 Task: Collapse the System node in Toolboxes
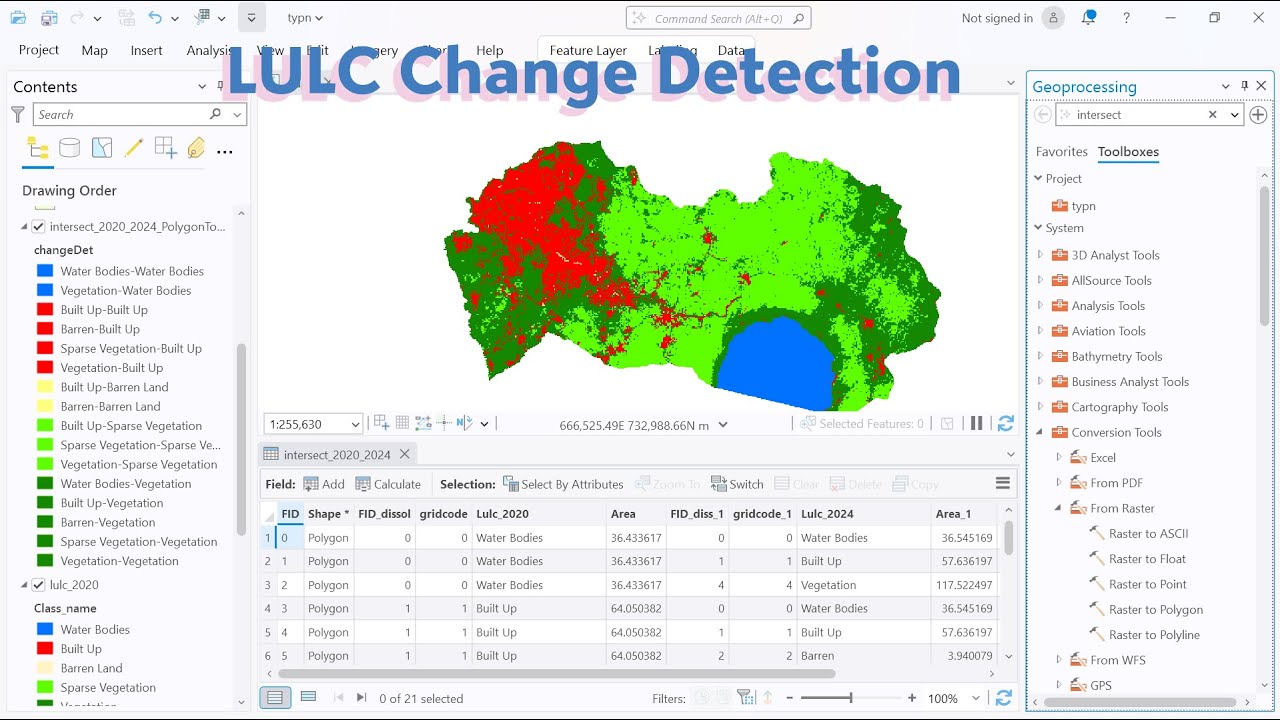1038,228
